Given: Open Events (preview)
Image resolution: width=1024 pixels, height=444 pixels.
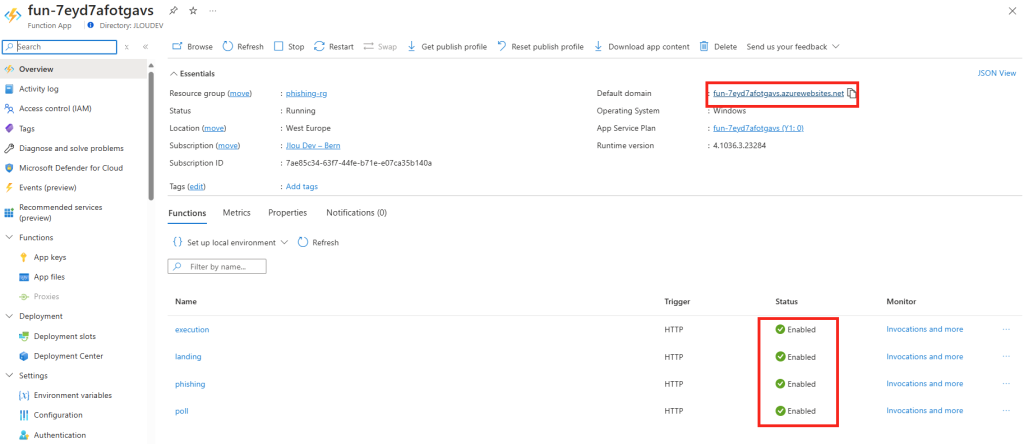Looking at the screenshot, I should (x=74, y=187).
